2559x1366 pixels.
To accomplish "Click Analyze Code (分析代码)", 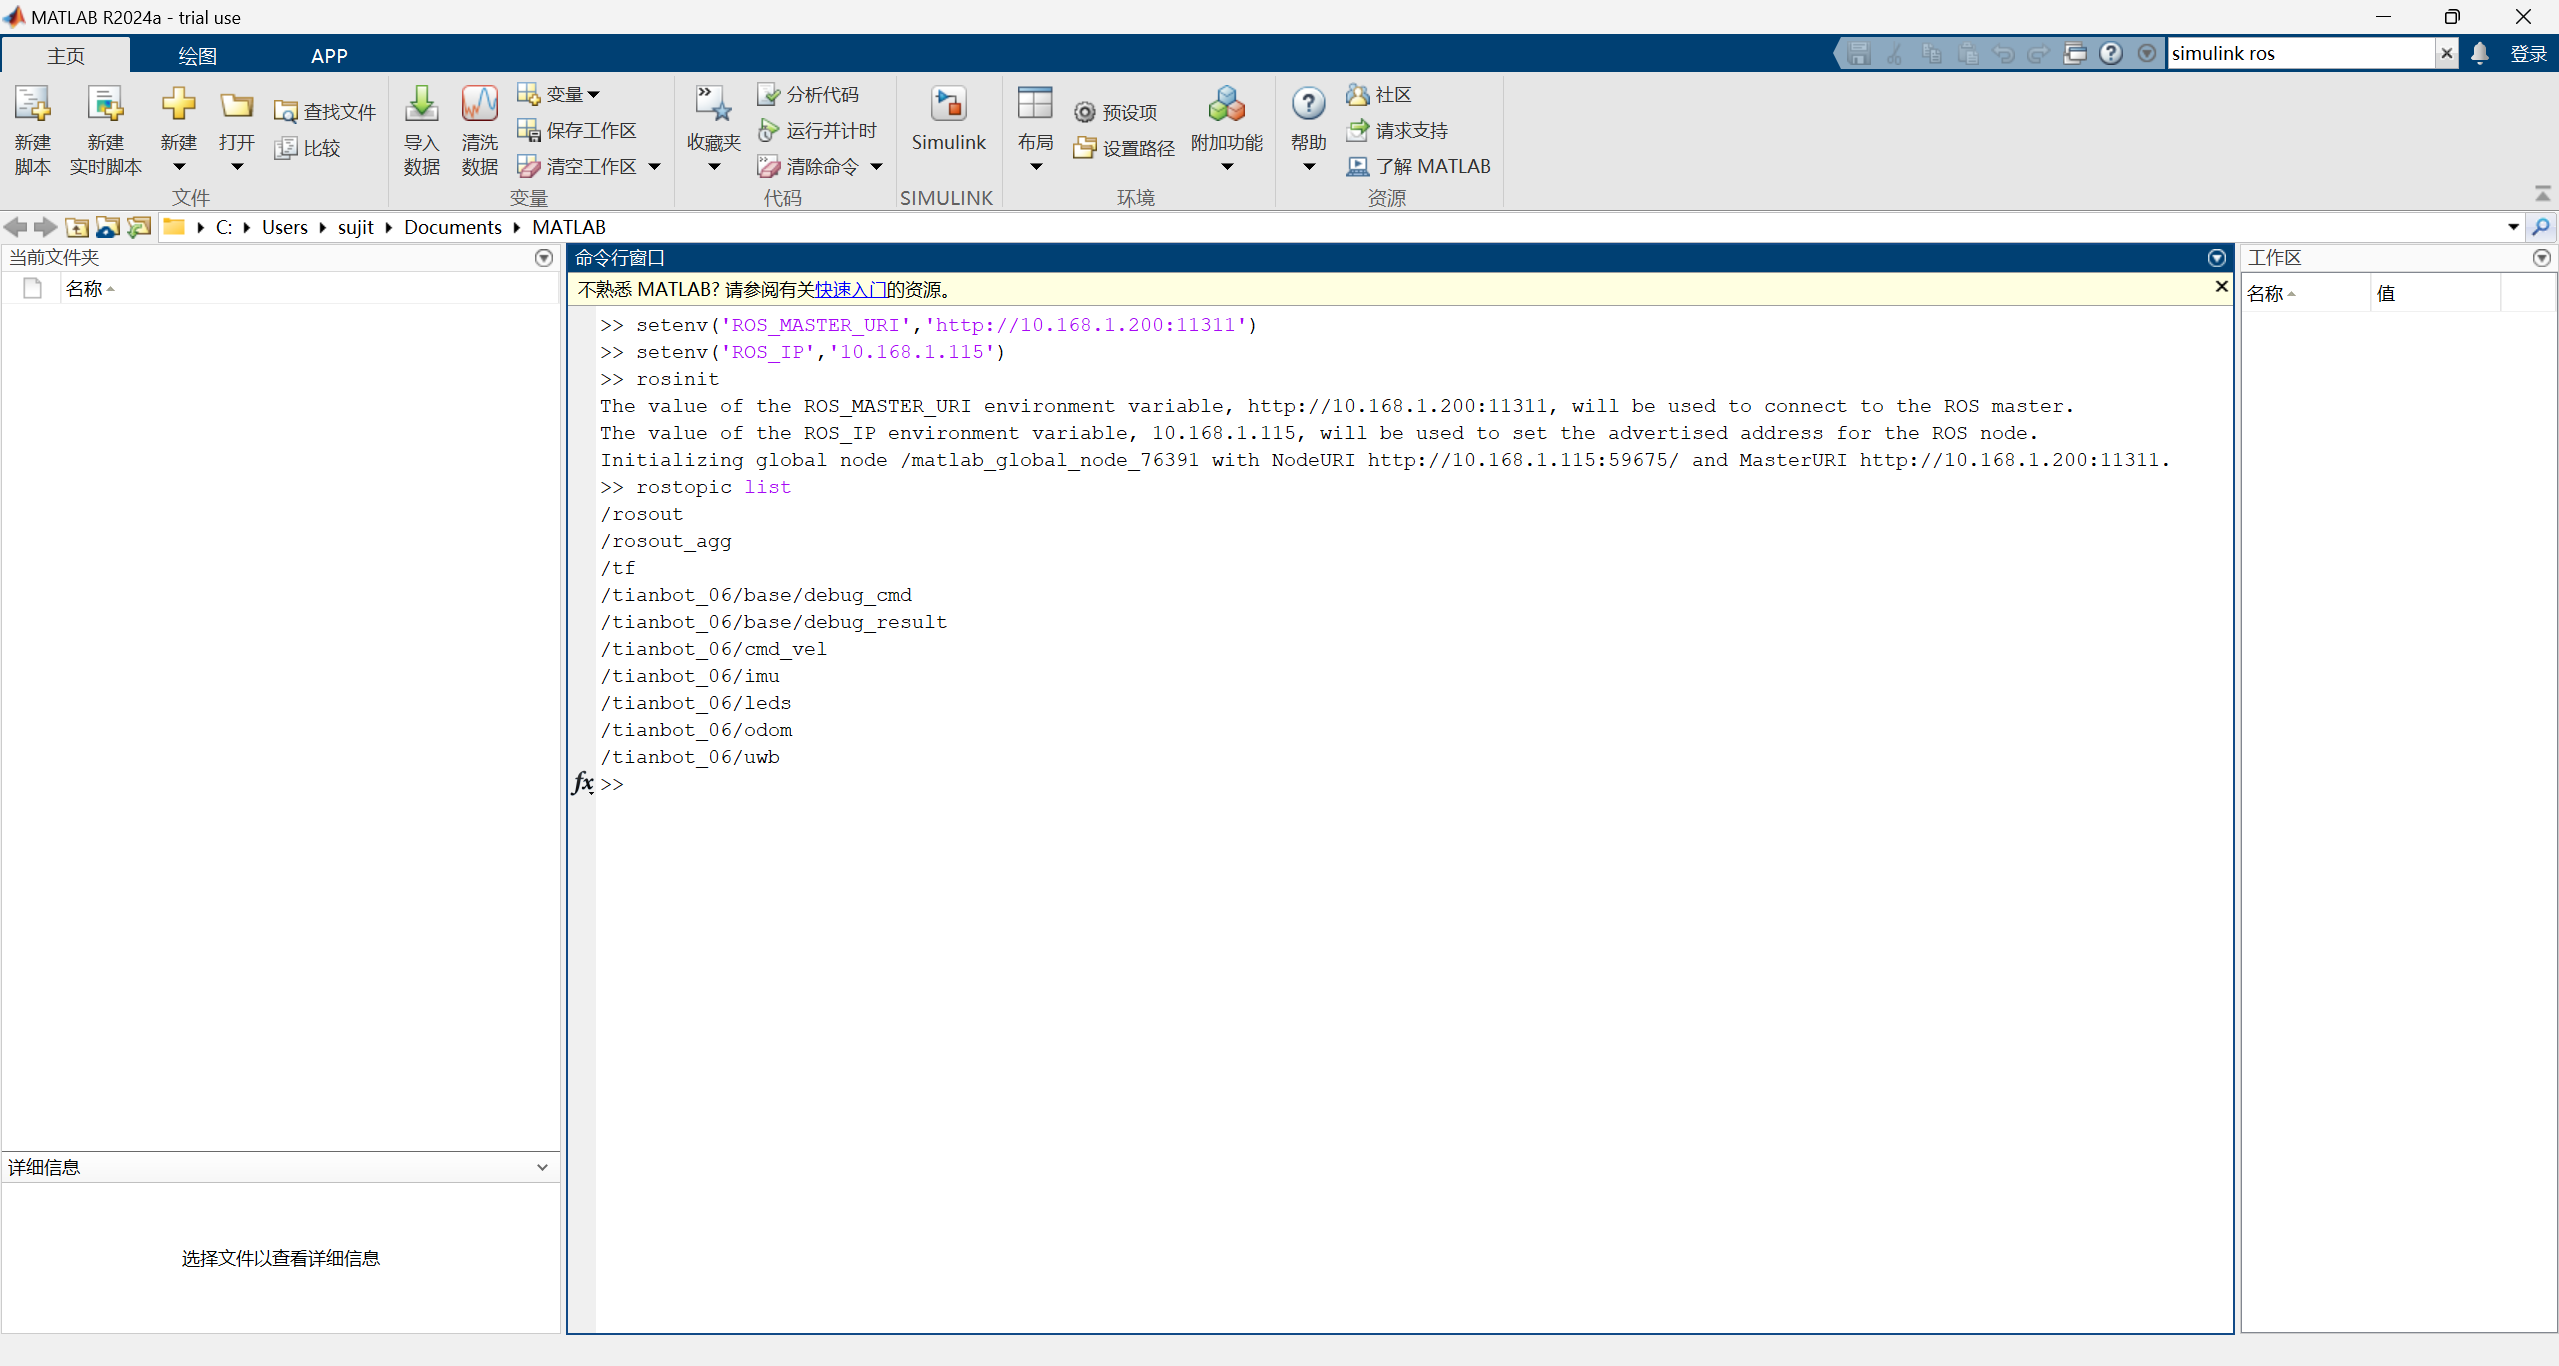I will [808, 94].
